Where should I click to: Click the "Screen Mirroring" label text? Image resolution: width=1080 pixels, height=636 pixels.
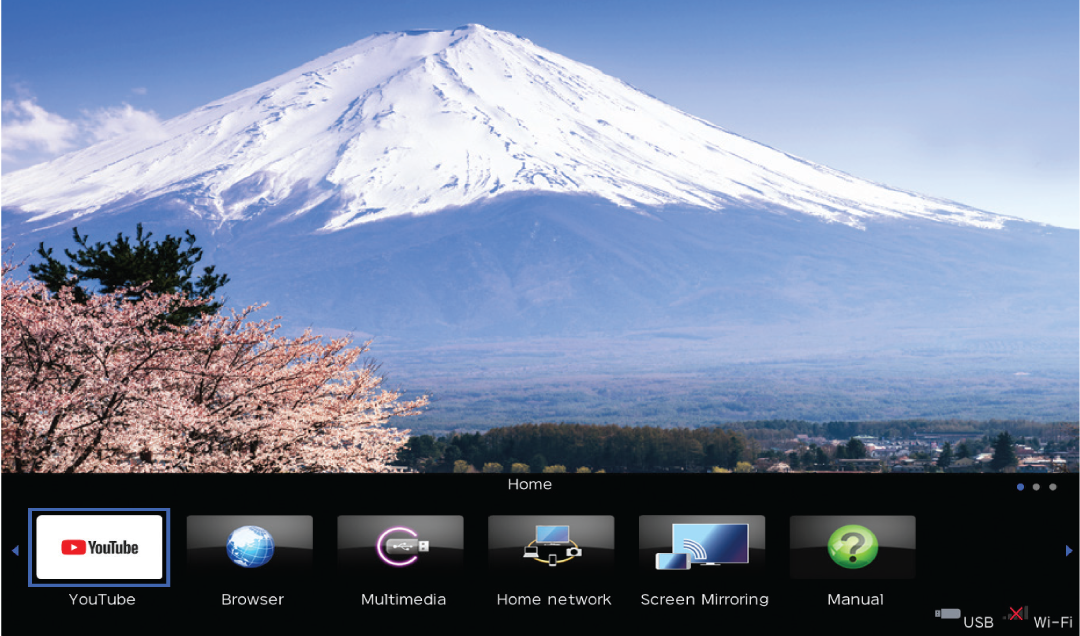pyautogui.click(x=705, y=599)
